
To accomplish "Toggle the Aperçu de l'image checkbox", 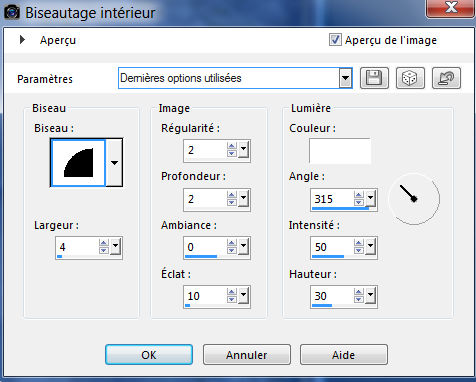I will (335, 40).
